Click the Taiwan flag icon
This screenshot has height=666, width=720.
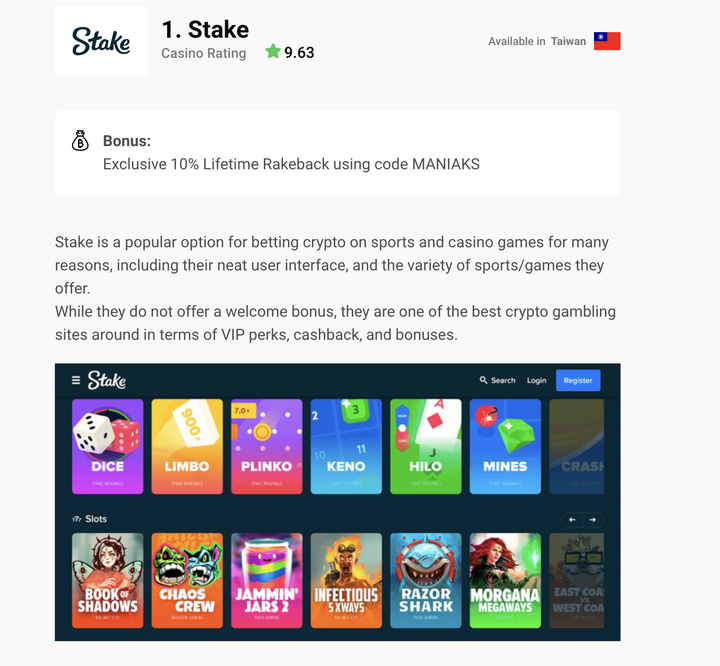[x=607, y=41]
